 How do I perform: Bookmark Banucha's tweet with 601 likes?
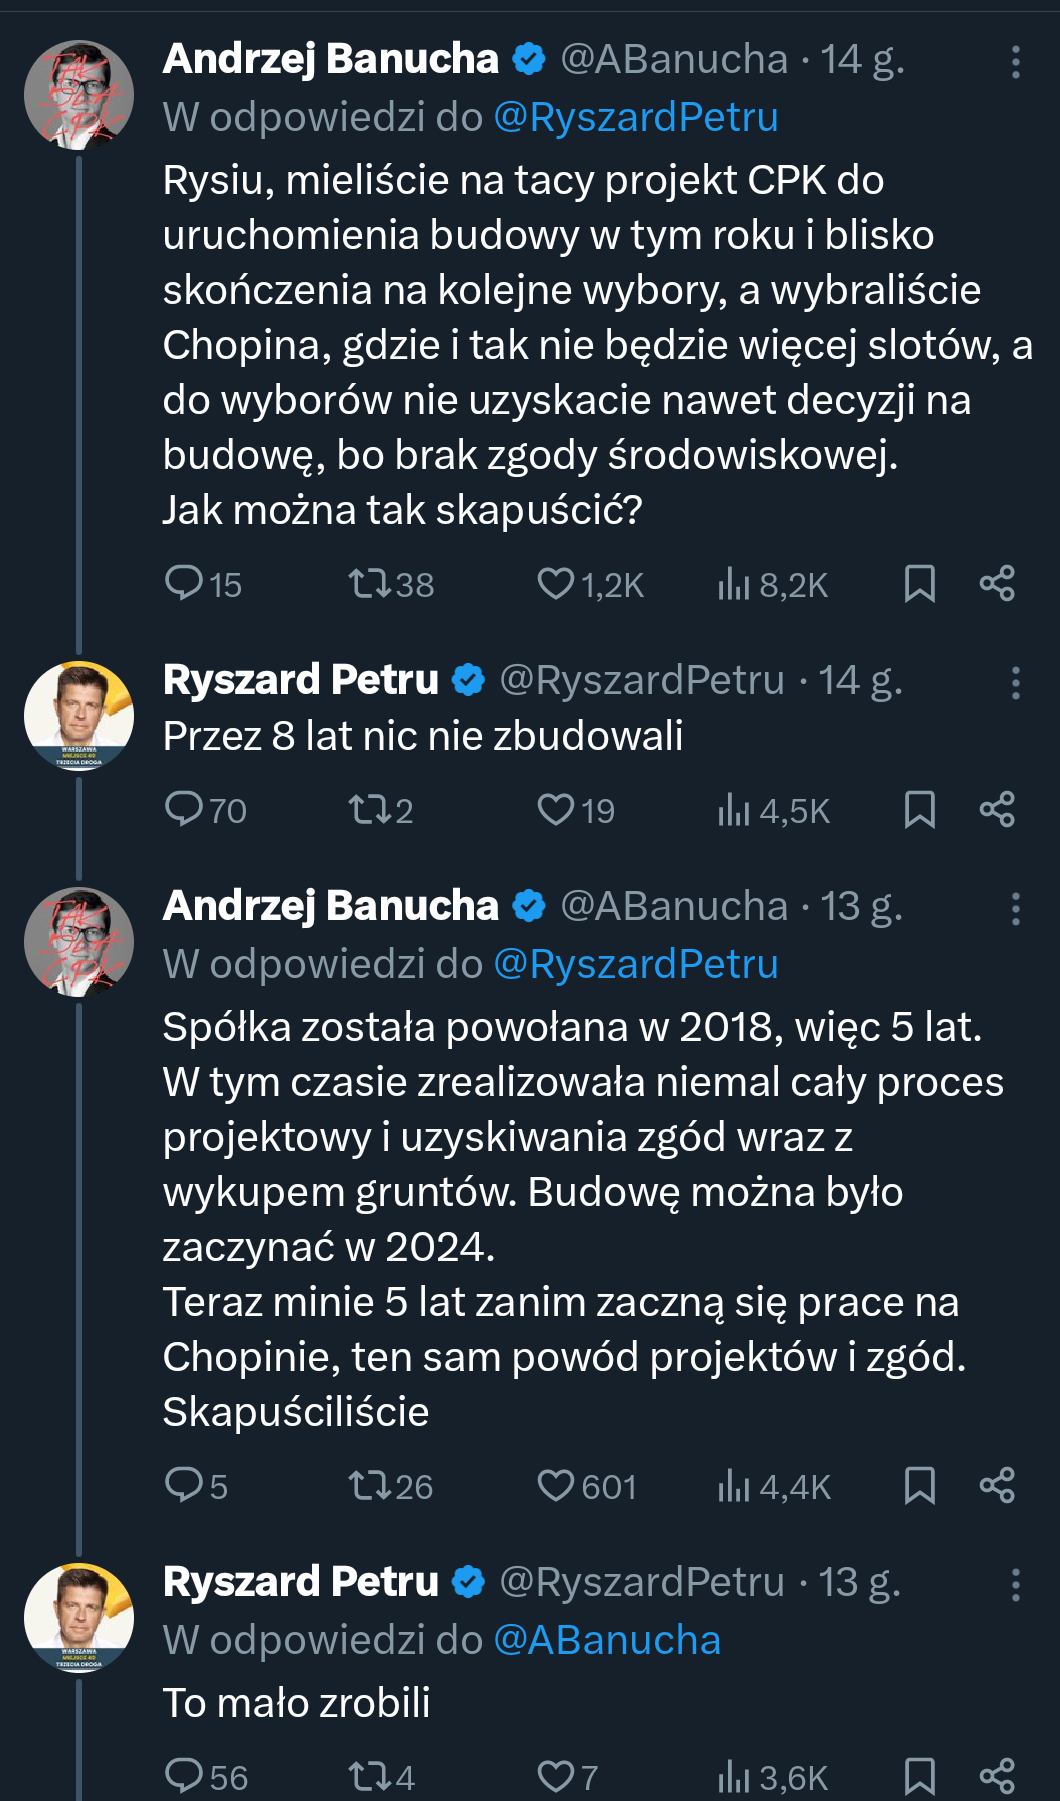(x=919, y=1486)
